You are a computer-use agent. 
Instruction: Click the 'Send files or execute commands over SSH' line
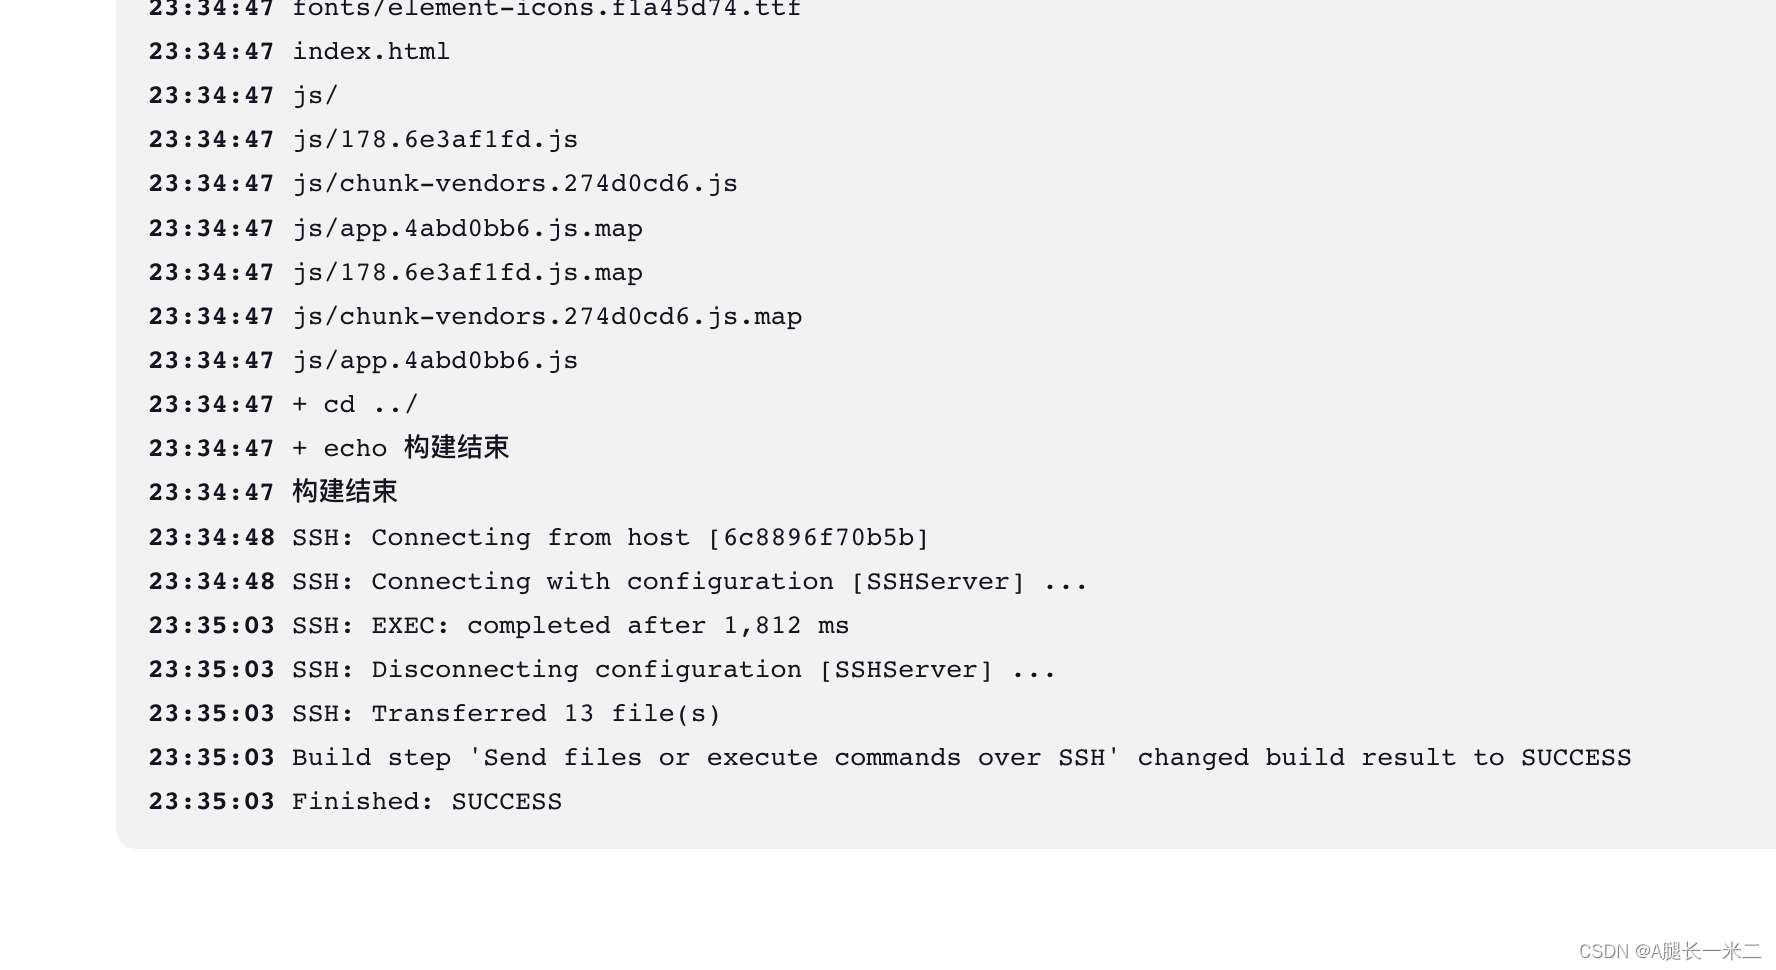(890, 757)
